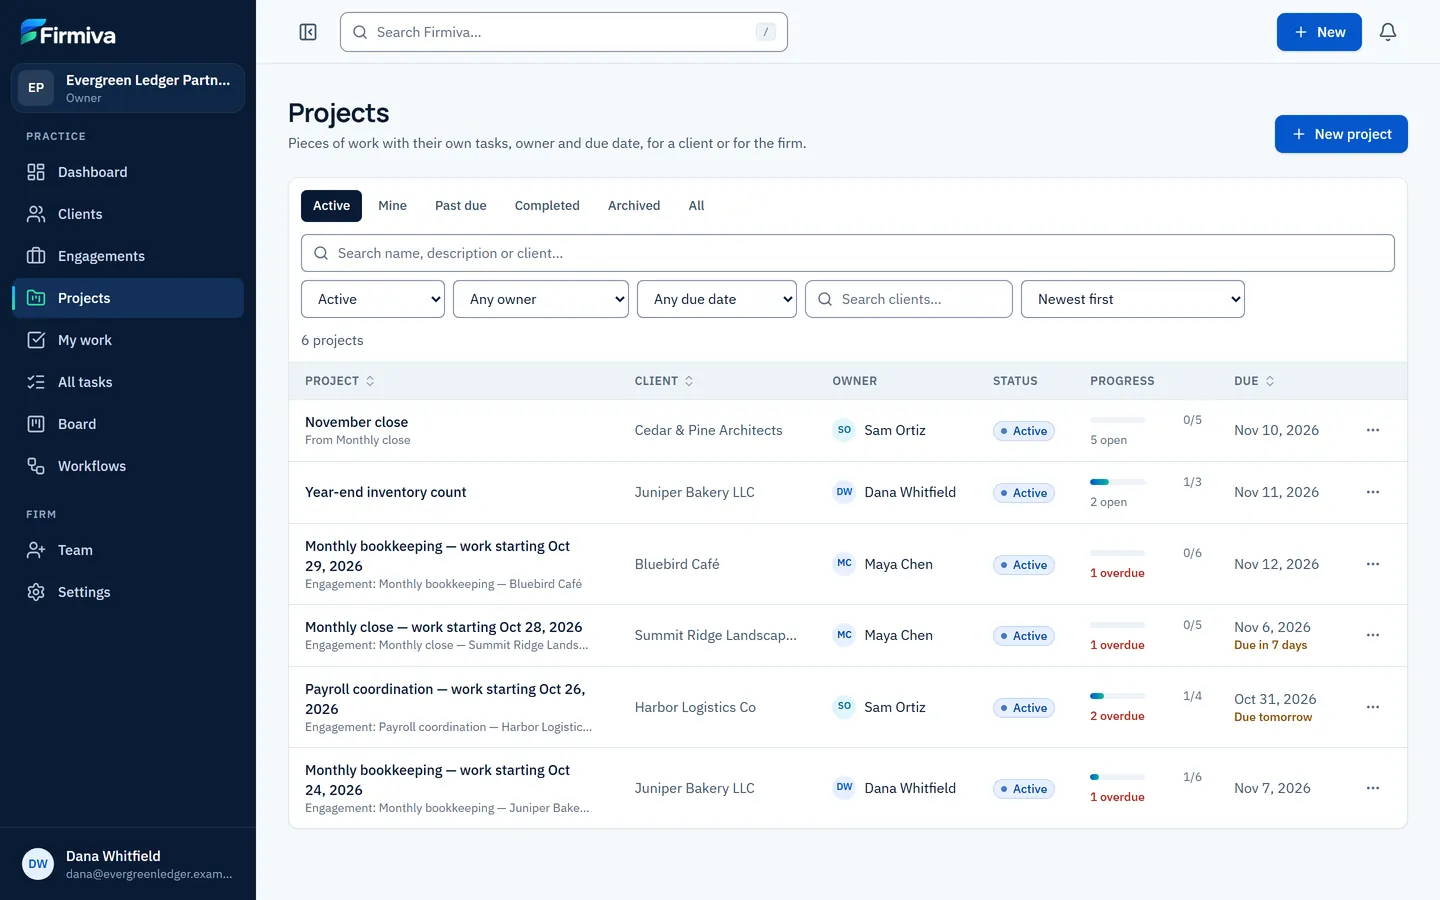Open row menu for Summit Ridge project
The height and width of the screenshot is (900, 1440).
point(1373,635)
